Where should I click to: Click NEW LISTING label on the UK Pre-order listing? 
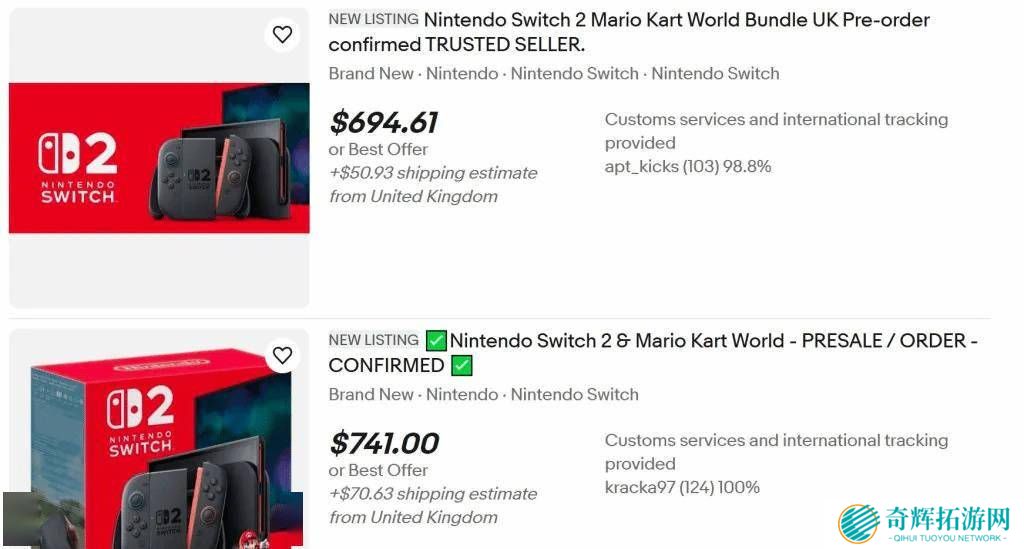click(373, 19)
